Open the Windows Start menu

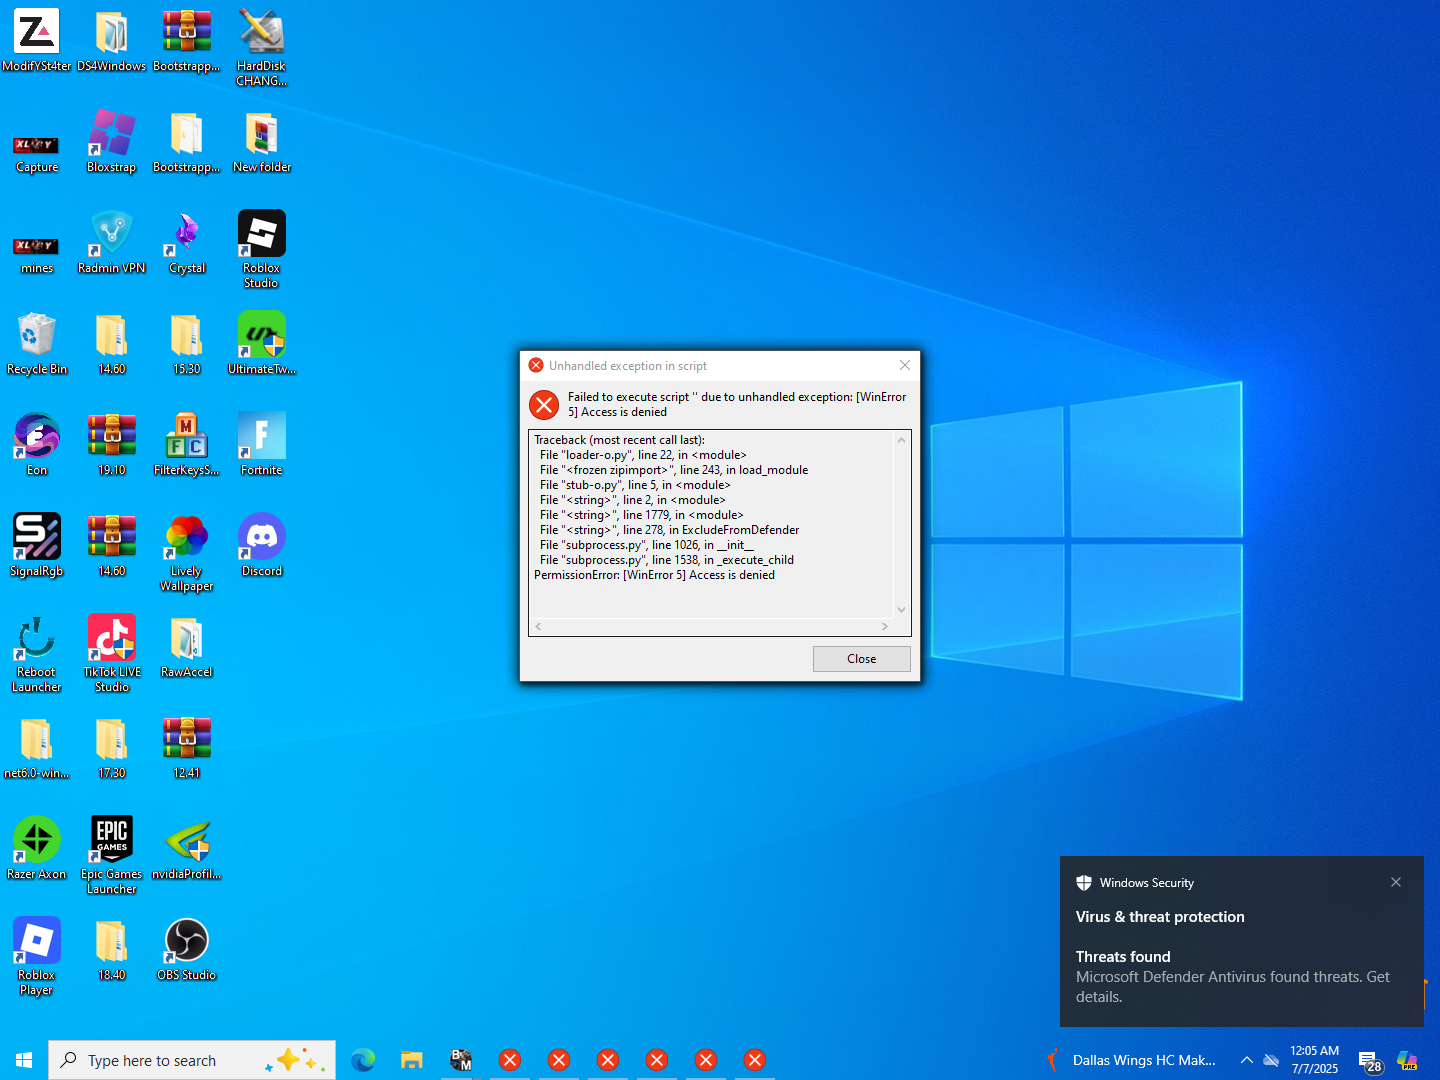pyautogui.click(x=24, y=1060)
